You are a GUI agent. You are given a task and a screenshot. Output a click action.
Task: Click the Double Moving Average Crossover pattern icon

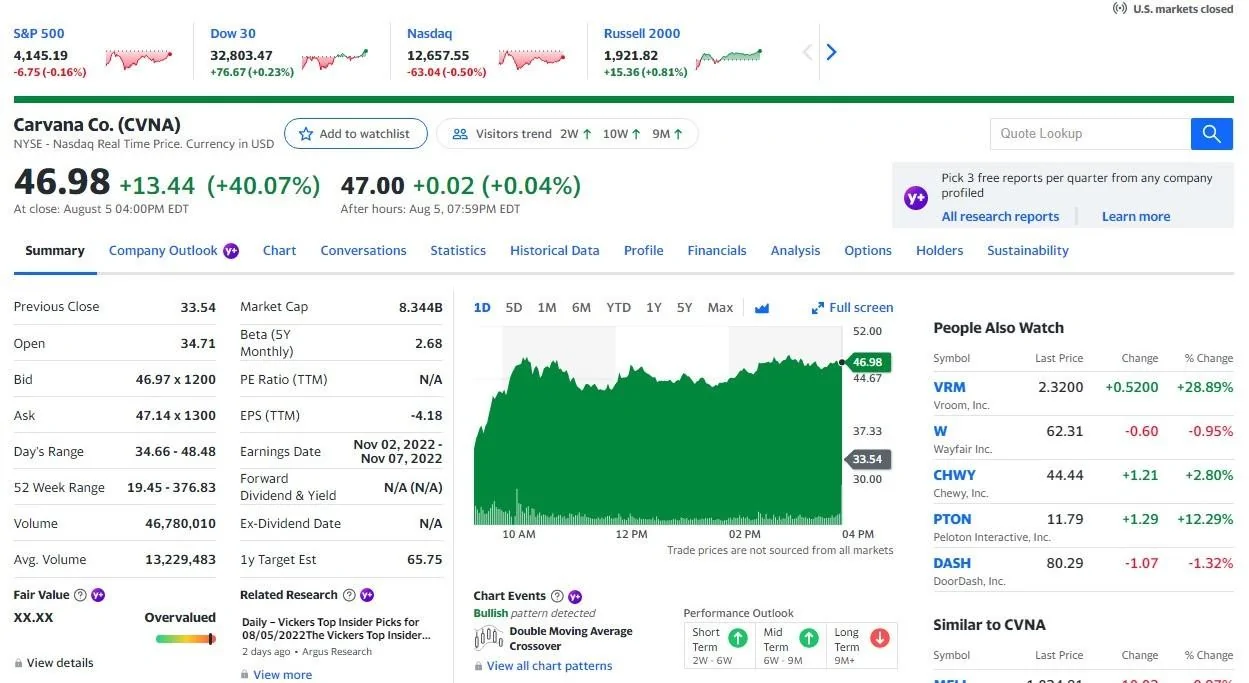tap(488, 638)
